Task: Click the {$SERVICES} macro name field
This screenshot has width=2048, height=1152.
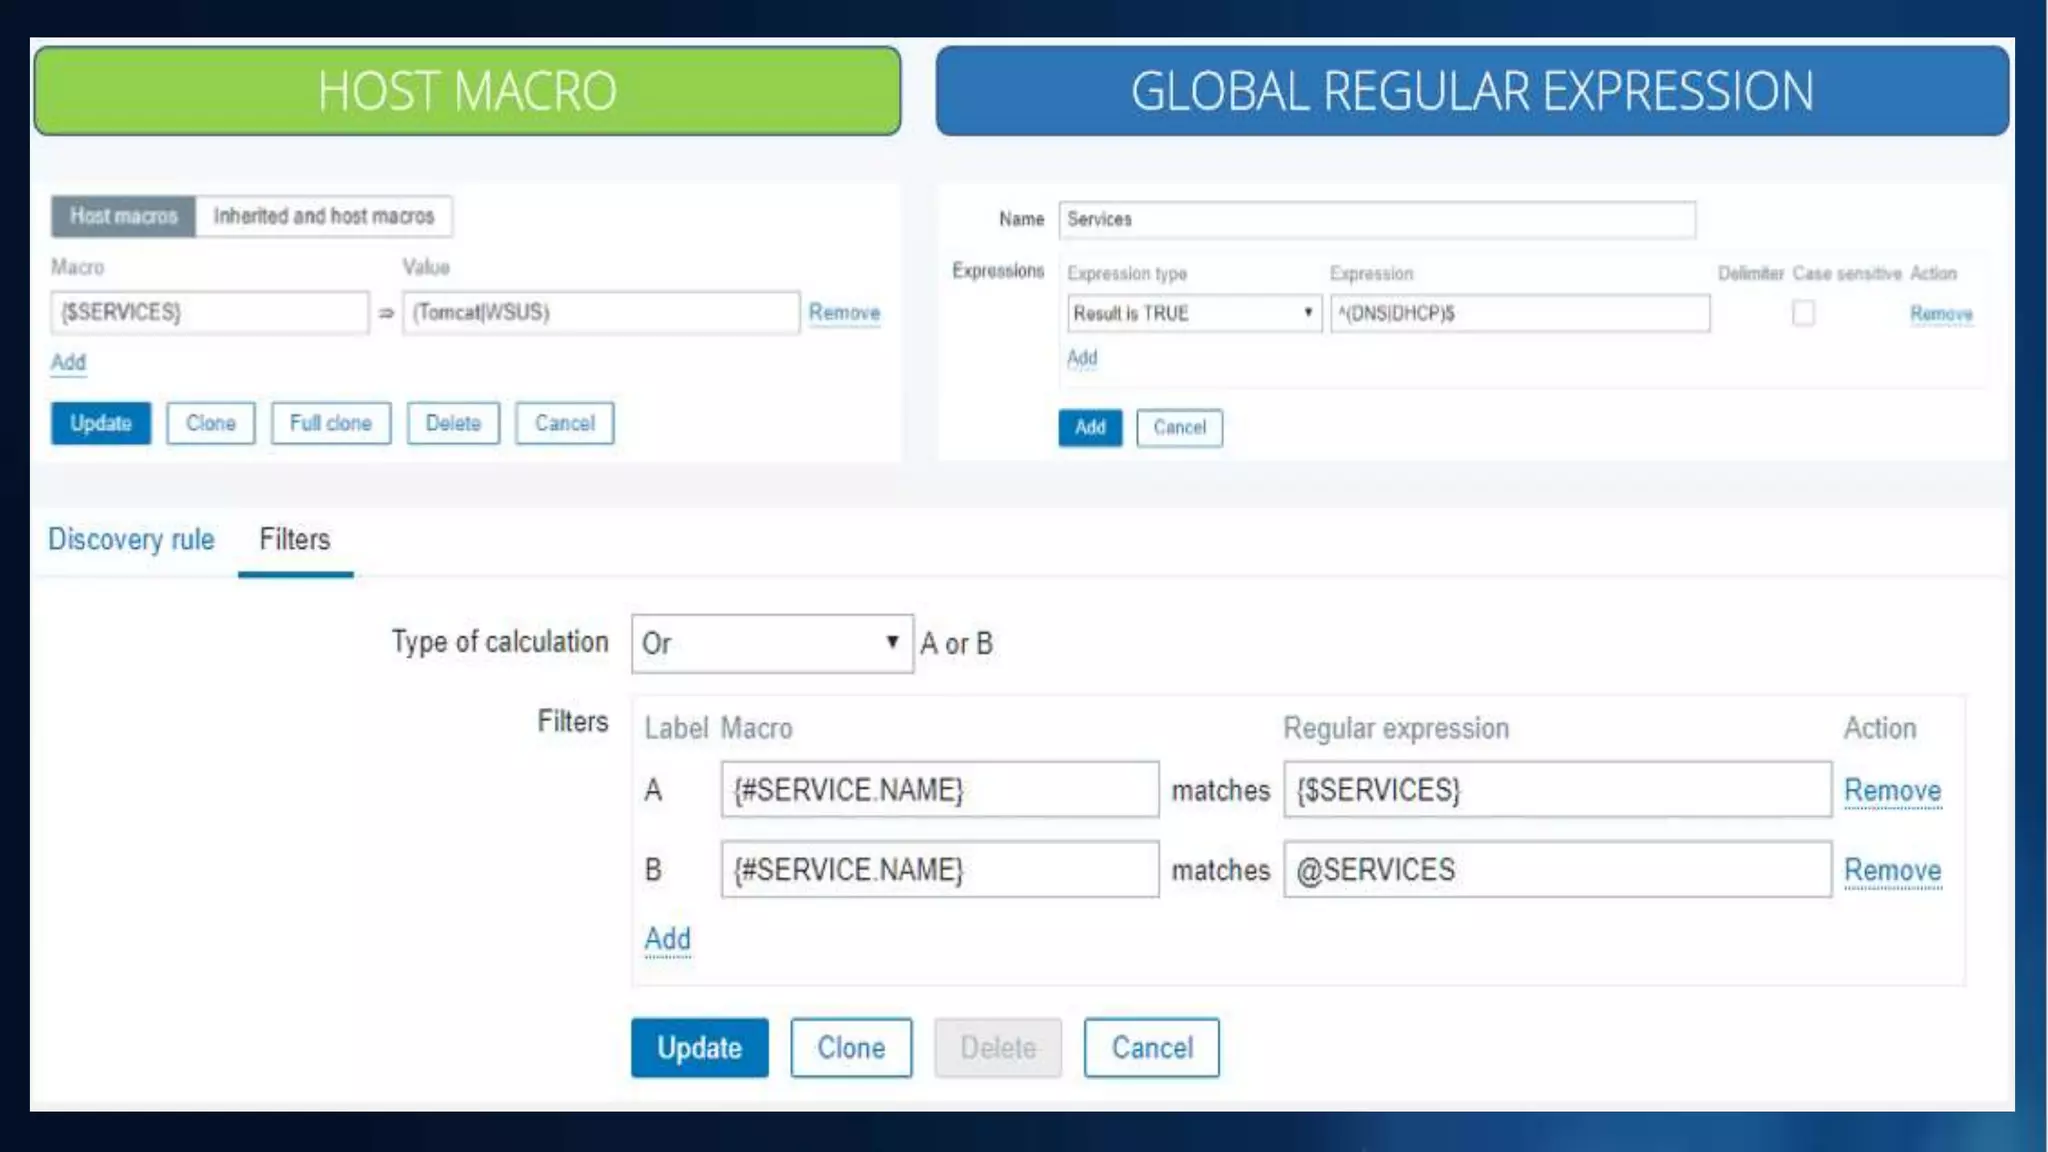Action: point(210,312)
